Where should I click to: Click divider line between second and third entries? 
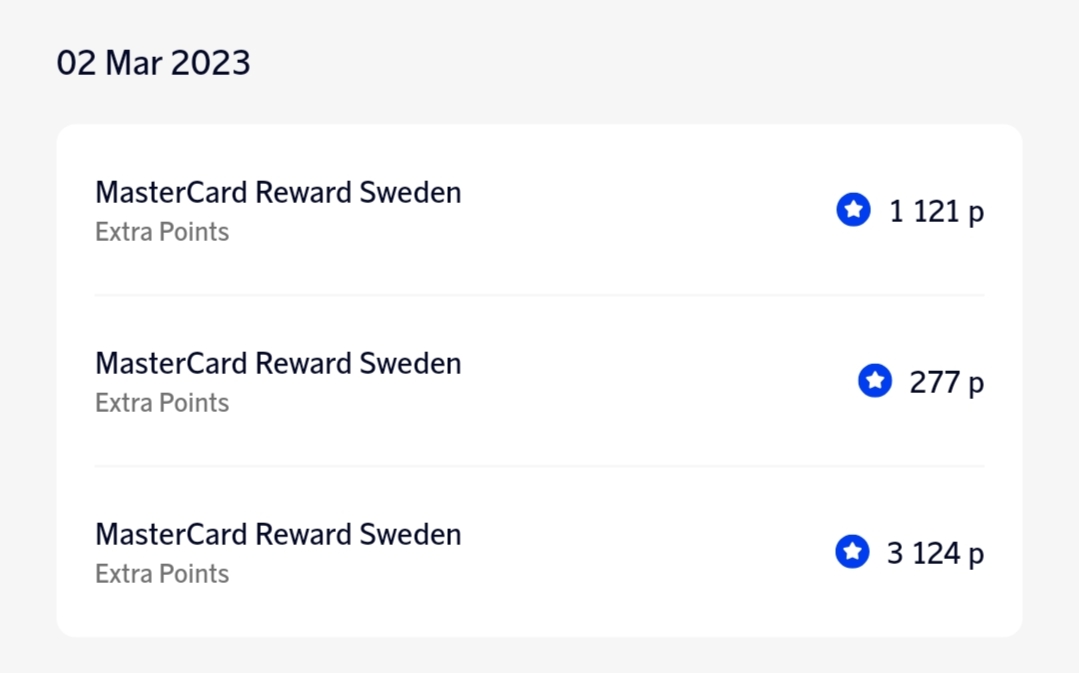539,466
